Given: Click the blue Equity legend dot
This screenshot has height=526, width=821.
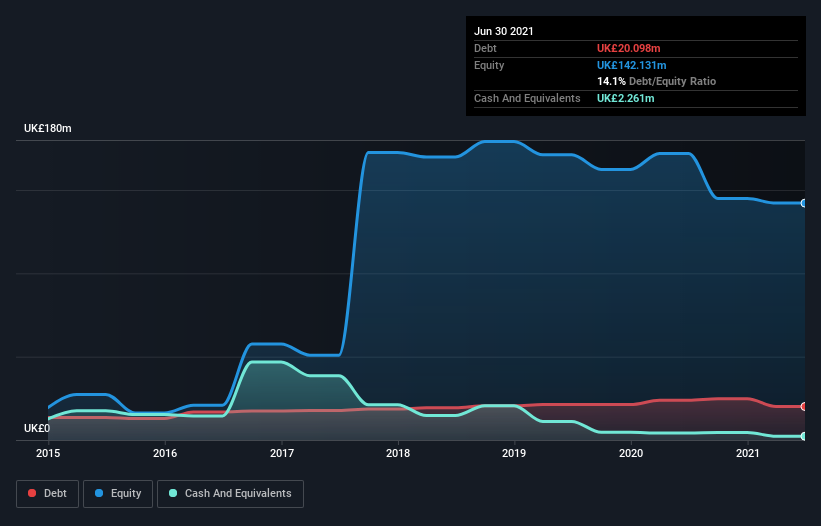Looking at the screenshot, I should [99, 493].
